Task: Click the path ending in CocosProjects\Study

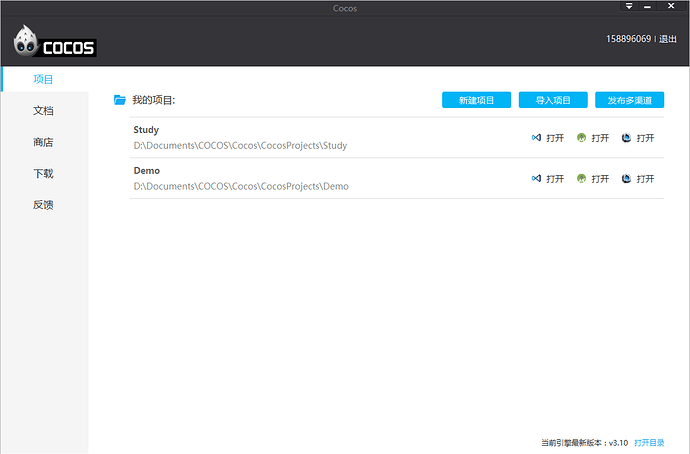Action: (x=240, y=146)
